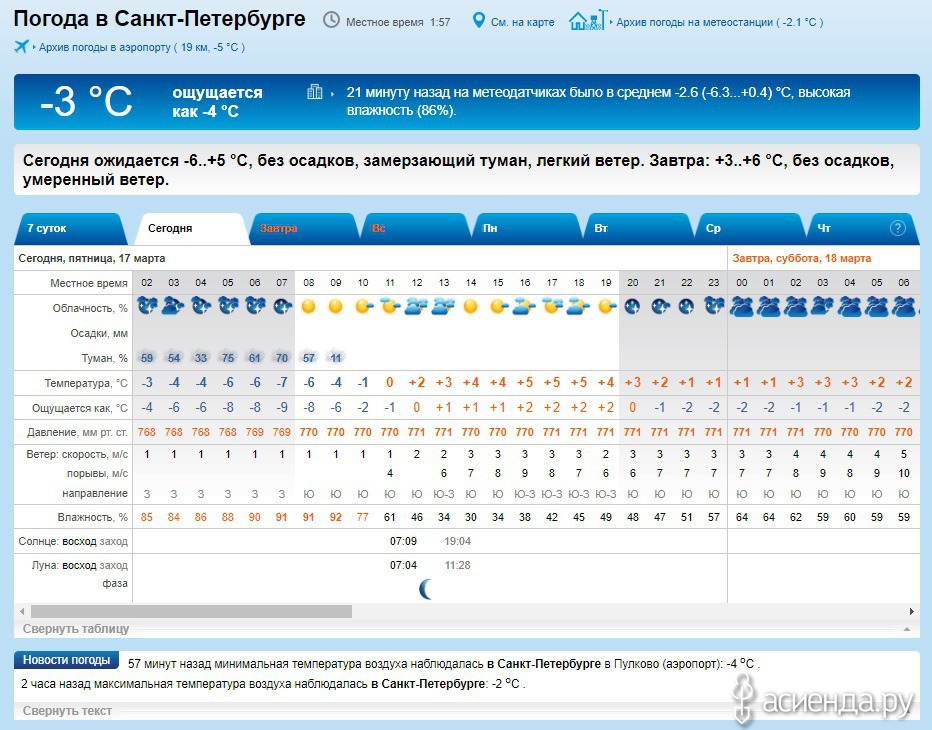Screen dimensions: 932x730
Task: Open the "Вс" forecast tab
Action: click(378, 229)
